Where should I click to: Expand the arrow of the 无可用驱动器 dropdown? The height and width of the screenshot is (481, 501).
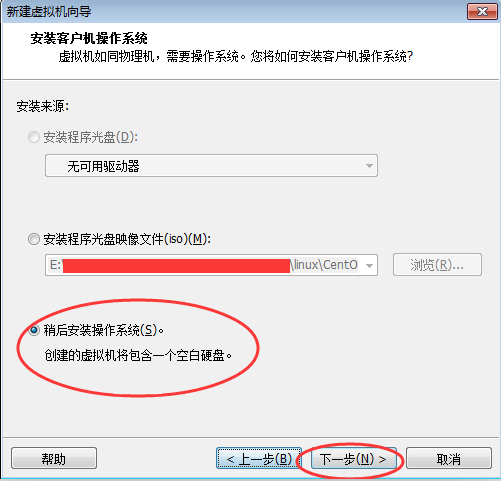[369, 166]
